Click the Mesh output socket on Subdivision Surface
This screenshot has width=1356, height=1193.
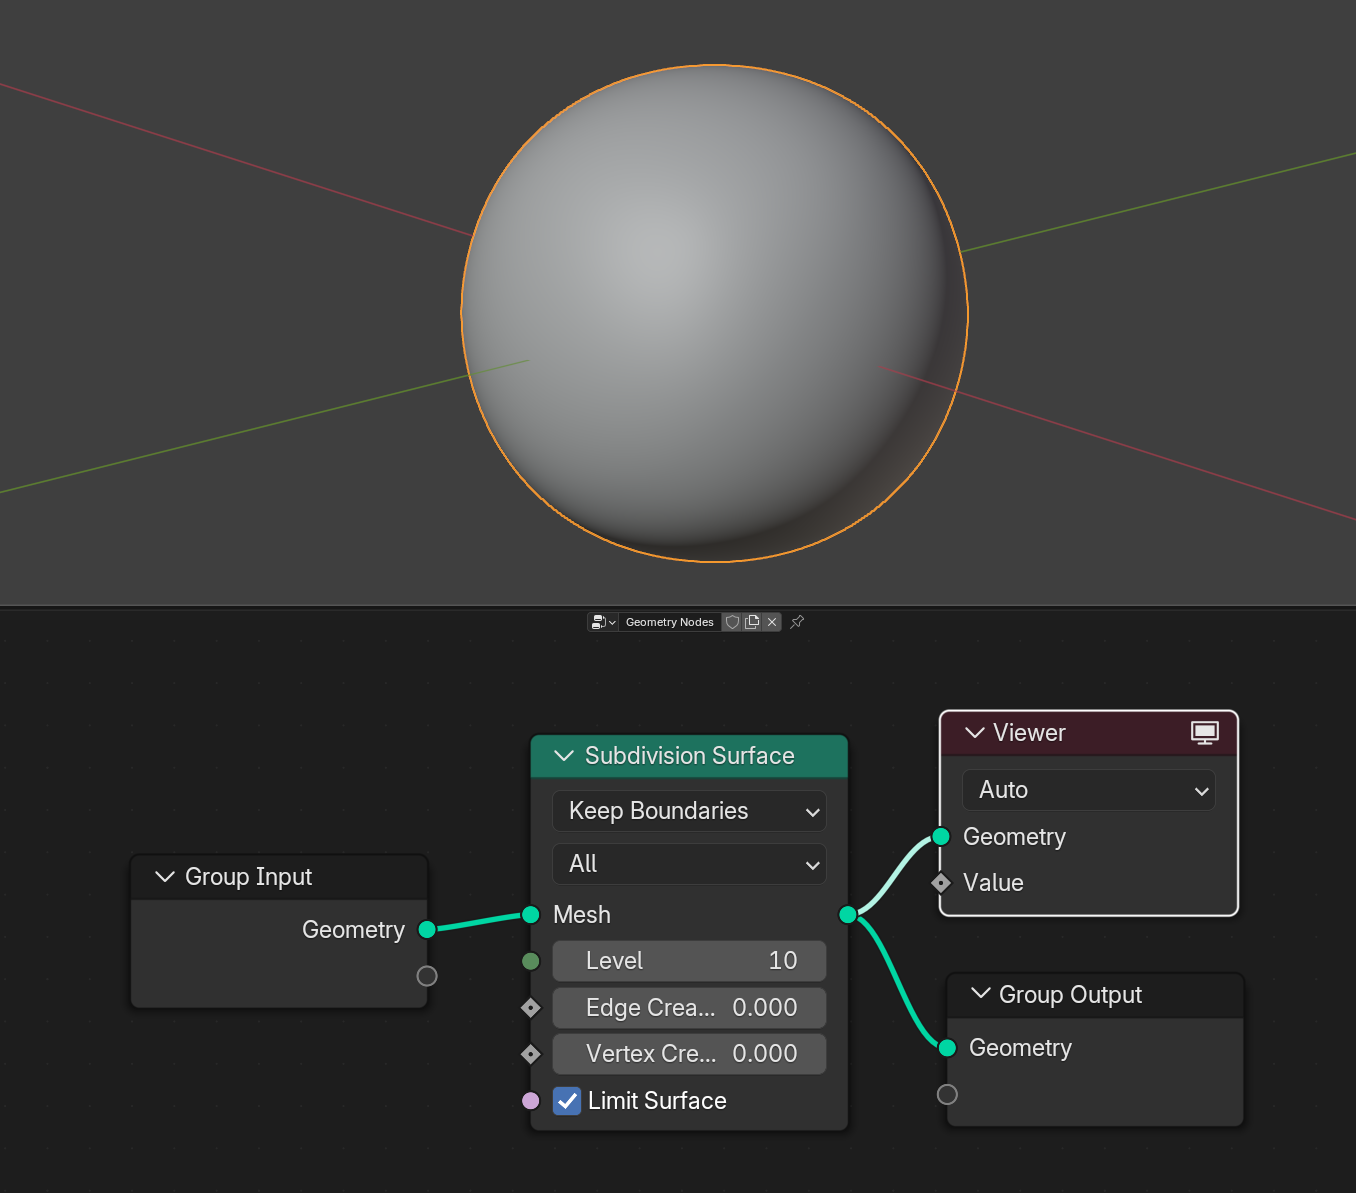tap(848, 914)
